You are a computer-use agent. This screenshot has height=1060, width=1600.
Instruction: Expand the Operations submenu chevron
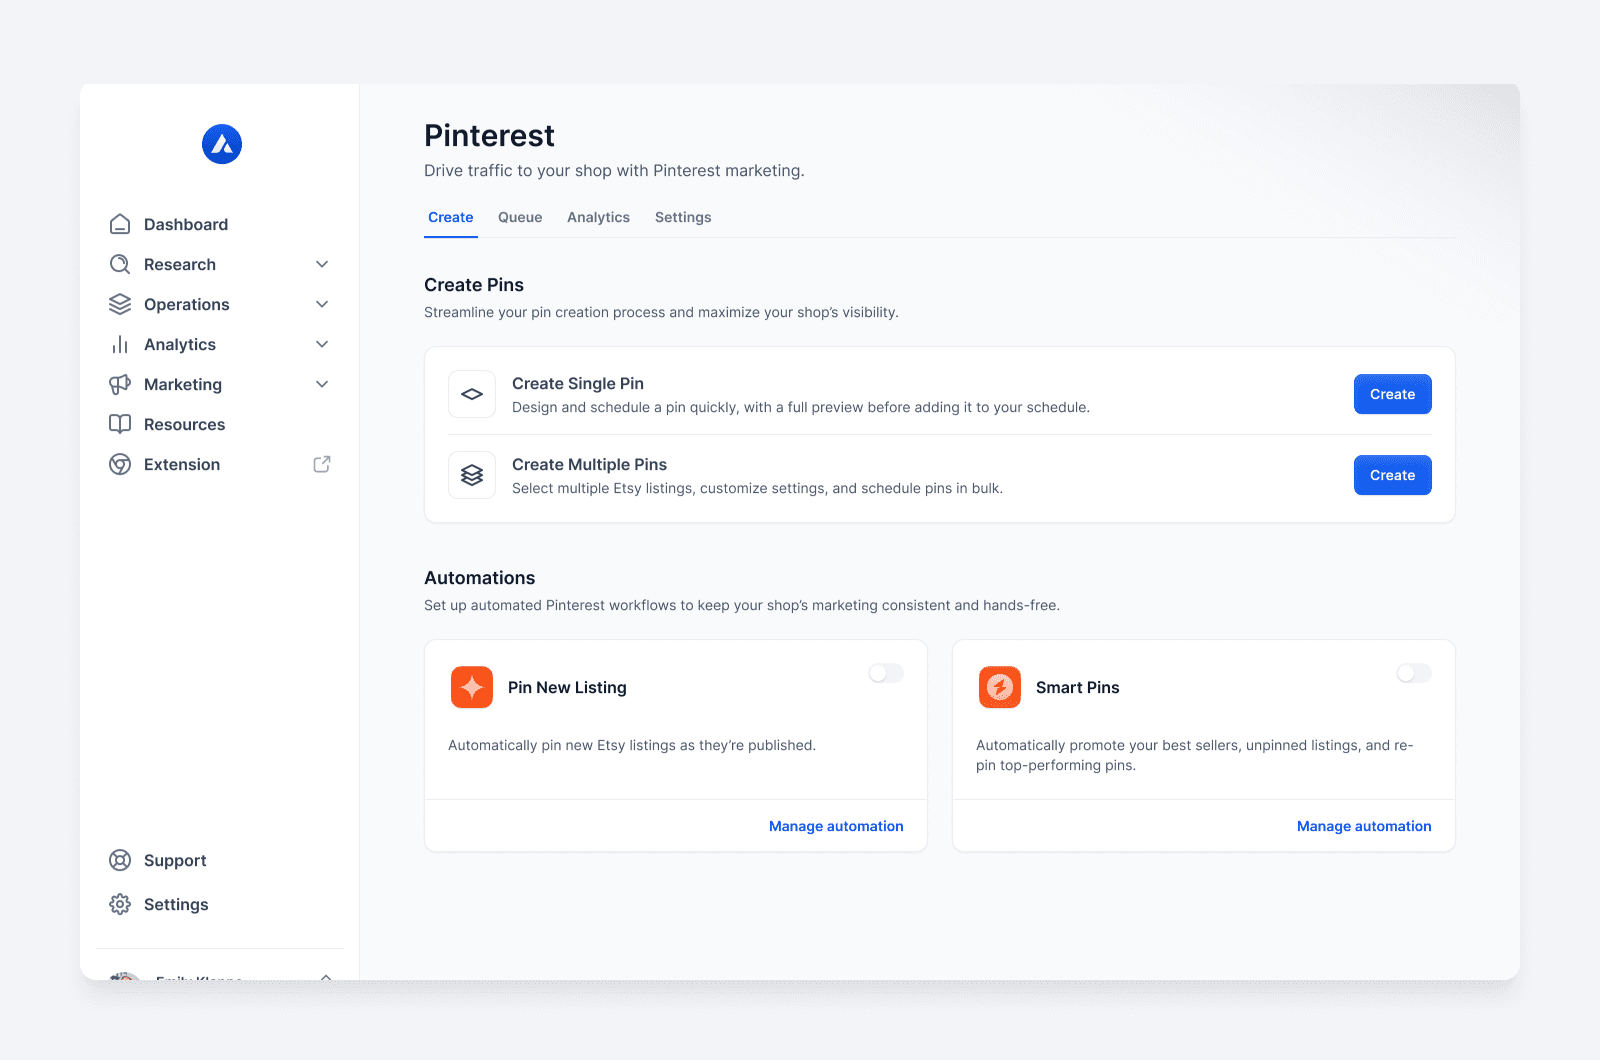pyautogui.click(x=322, y=304)
